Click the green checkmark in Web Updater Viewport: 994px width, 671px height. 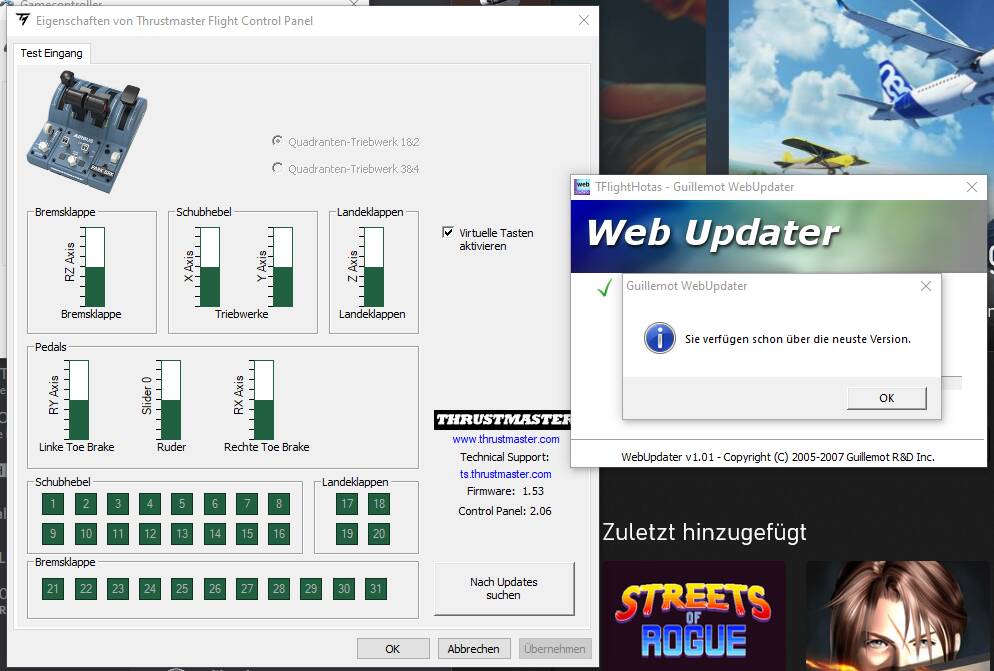point(603,289)
